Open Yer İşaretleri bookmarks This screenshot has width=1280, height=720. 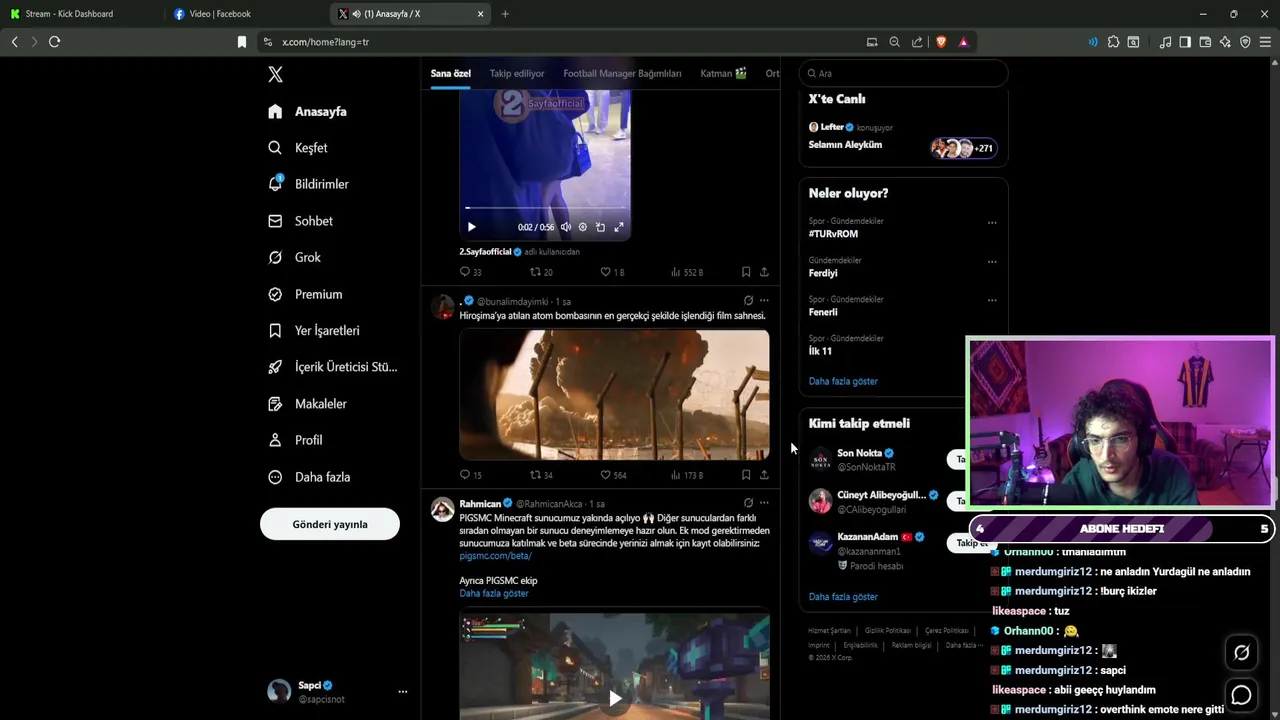pyautogui.click(x=314, y=330)
